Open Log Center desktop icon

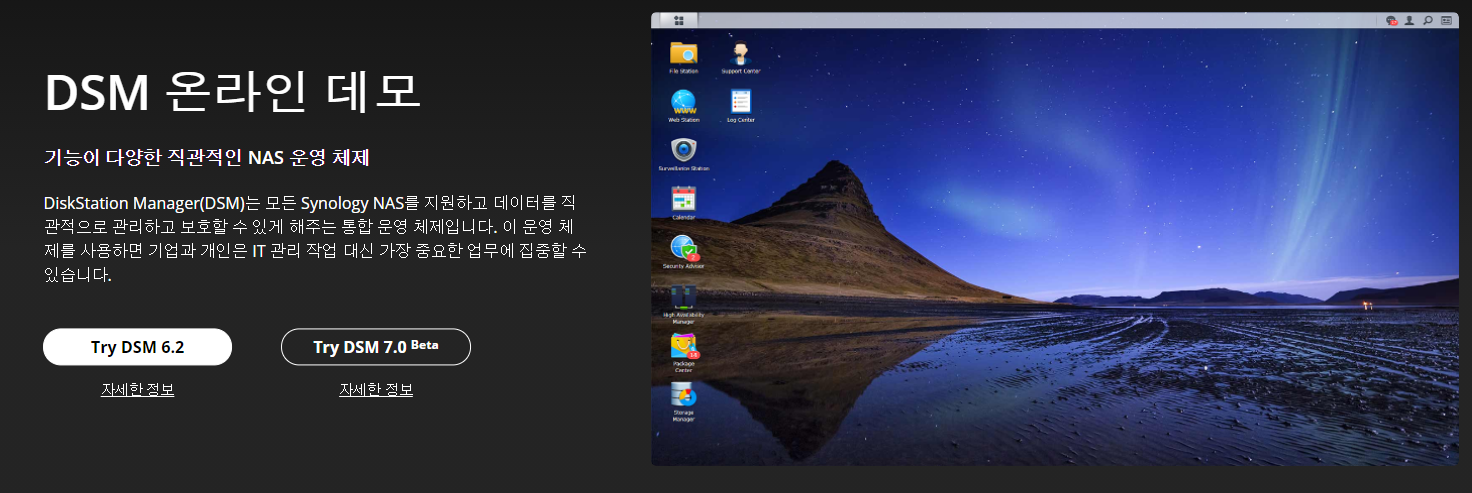click(741, 105)
